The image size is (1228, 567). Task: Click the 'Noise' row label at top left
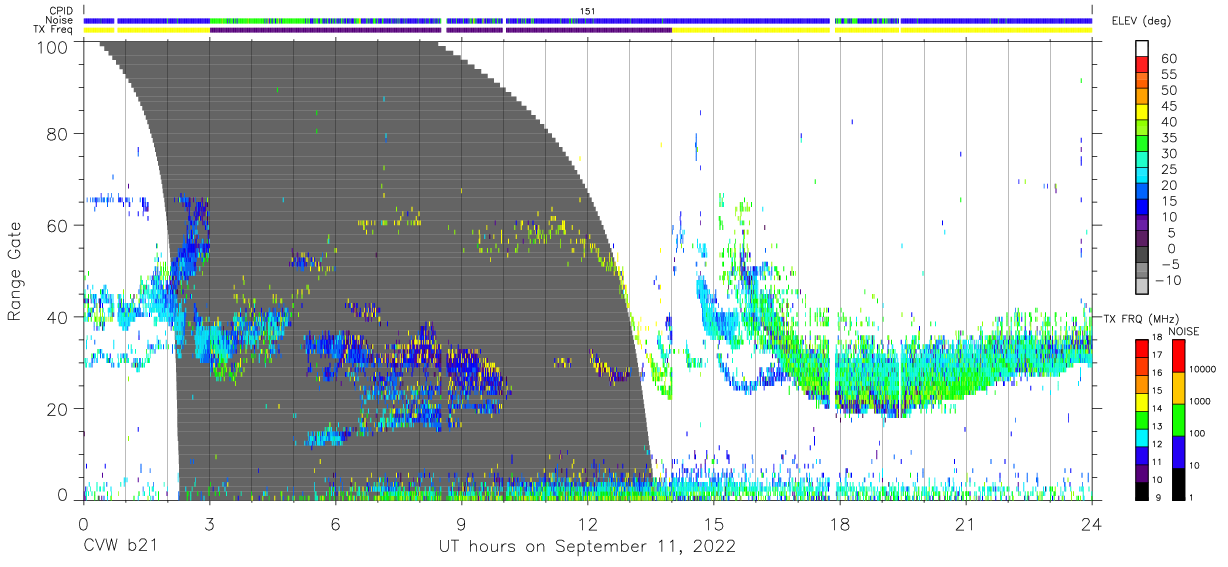[59, 20]
